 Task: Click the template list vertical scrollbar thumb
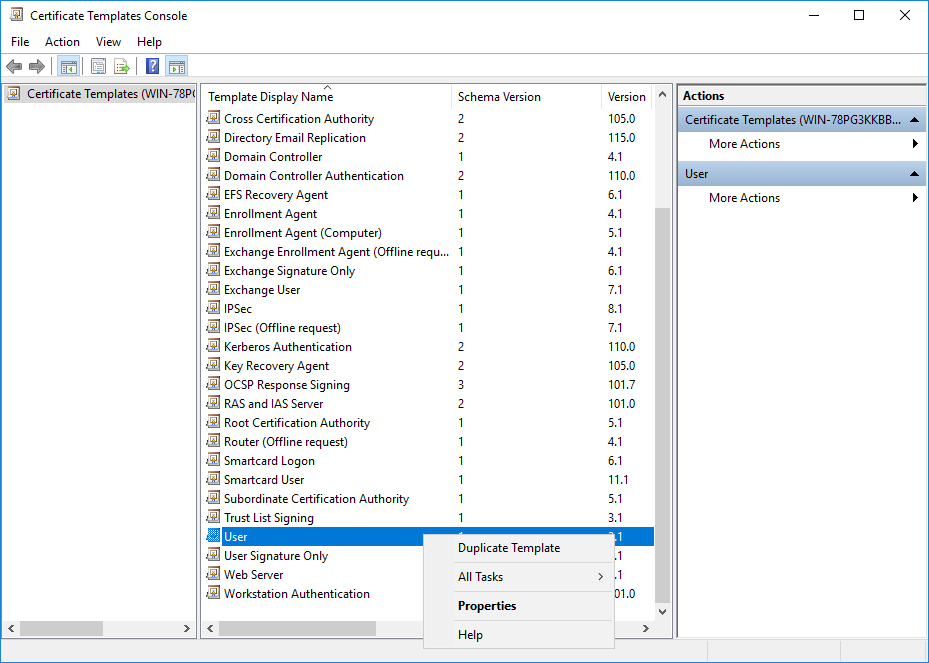(662, 405)
